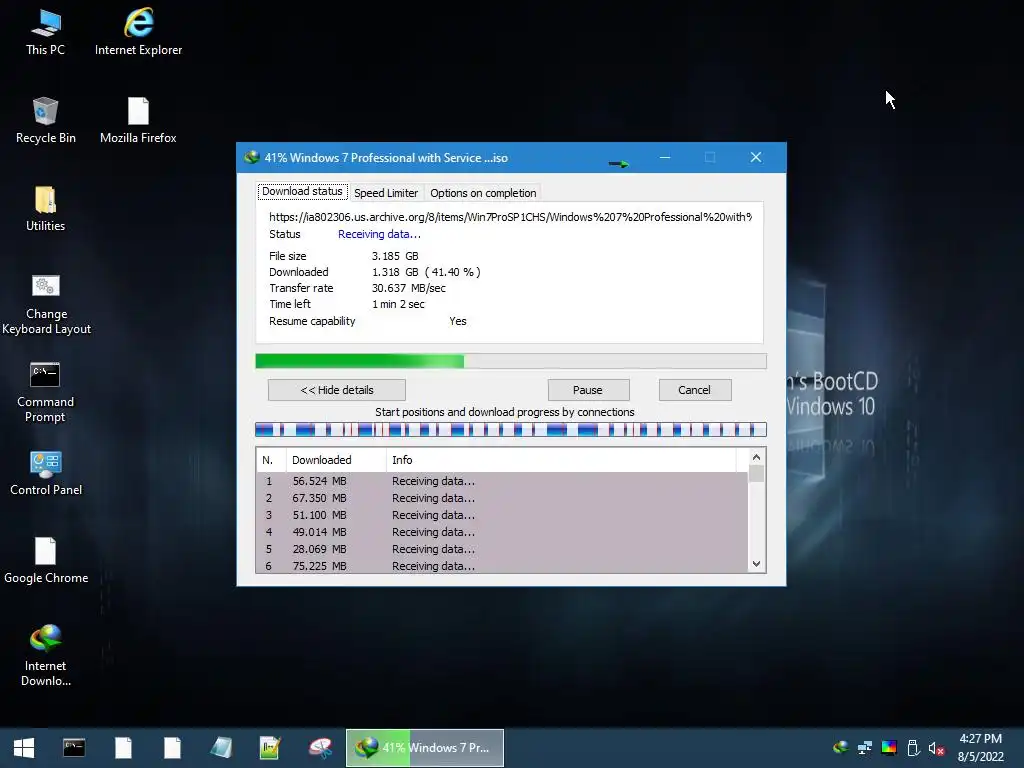Select connection row 4 with 49.014 MB

(x=502, y=532)
